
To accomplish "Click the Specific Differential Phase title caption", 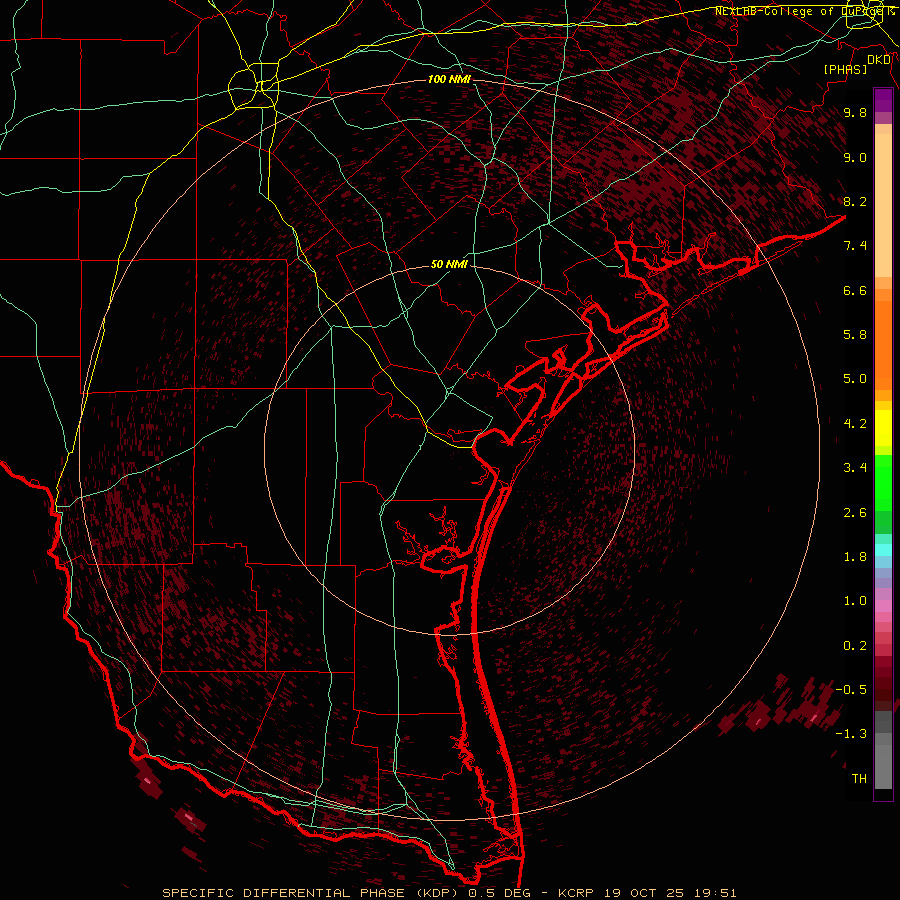I will pyautogui.click(x=449, y=893).
